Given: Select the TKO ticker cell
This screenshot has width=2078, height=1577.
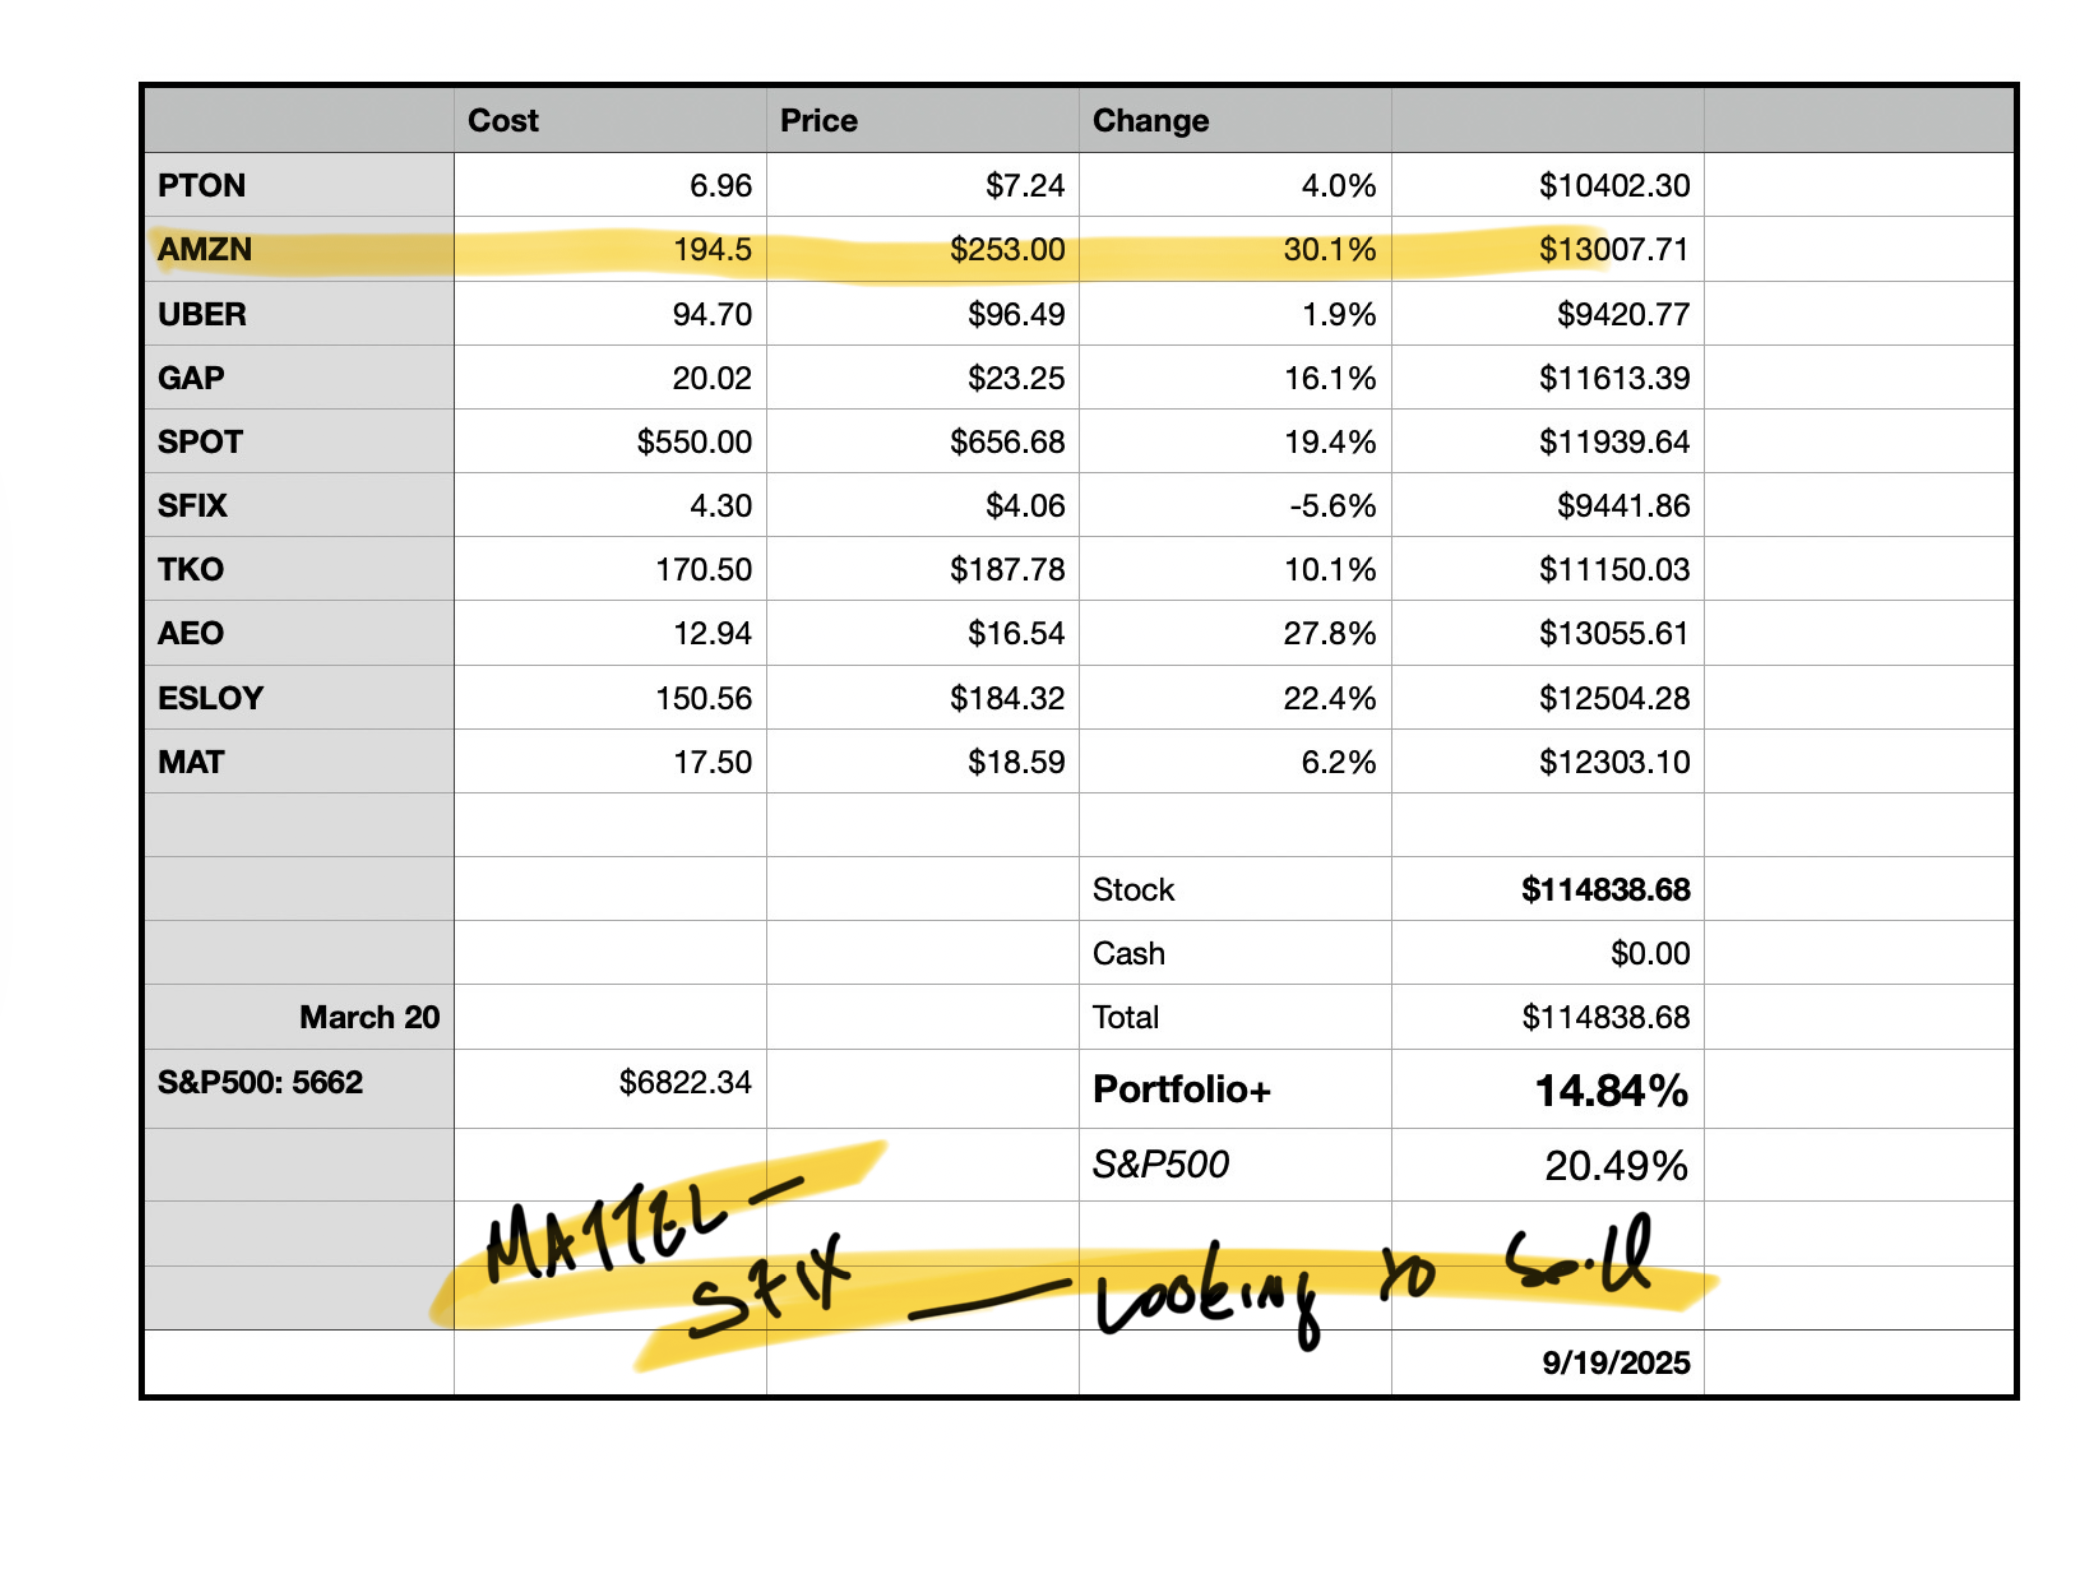Looking at the screenshot, I should point(191,569).
